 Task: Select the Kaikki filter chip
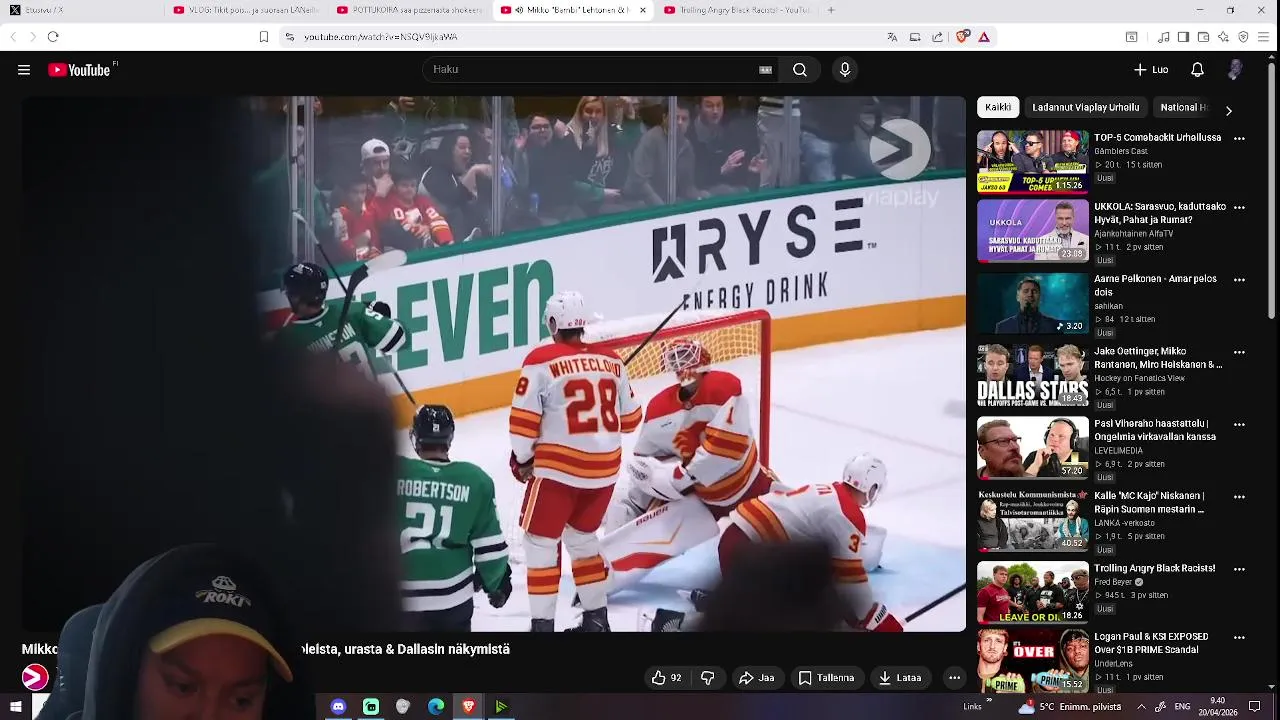click(x=998, y=107)
